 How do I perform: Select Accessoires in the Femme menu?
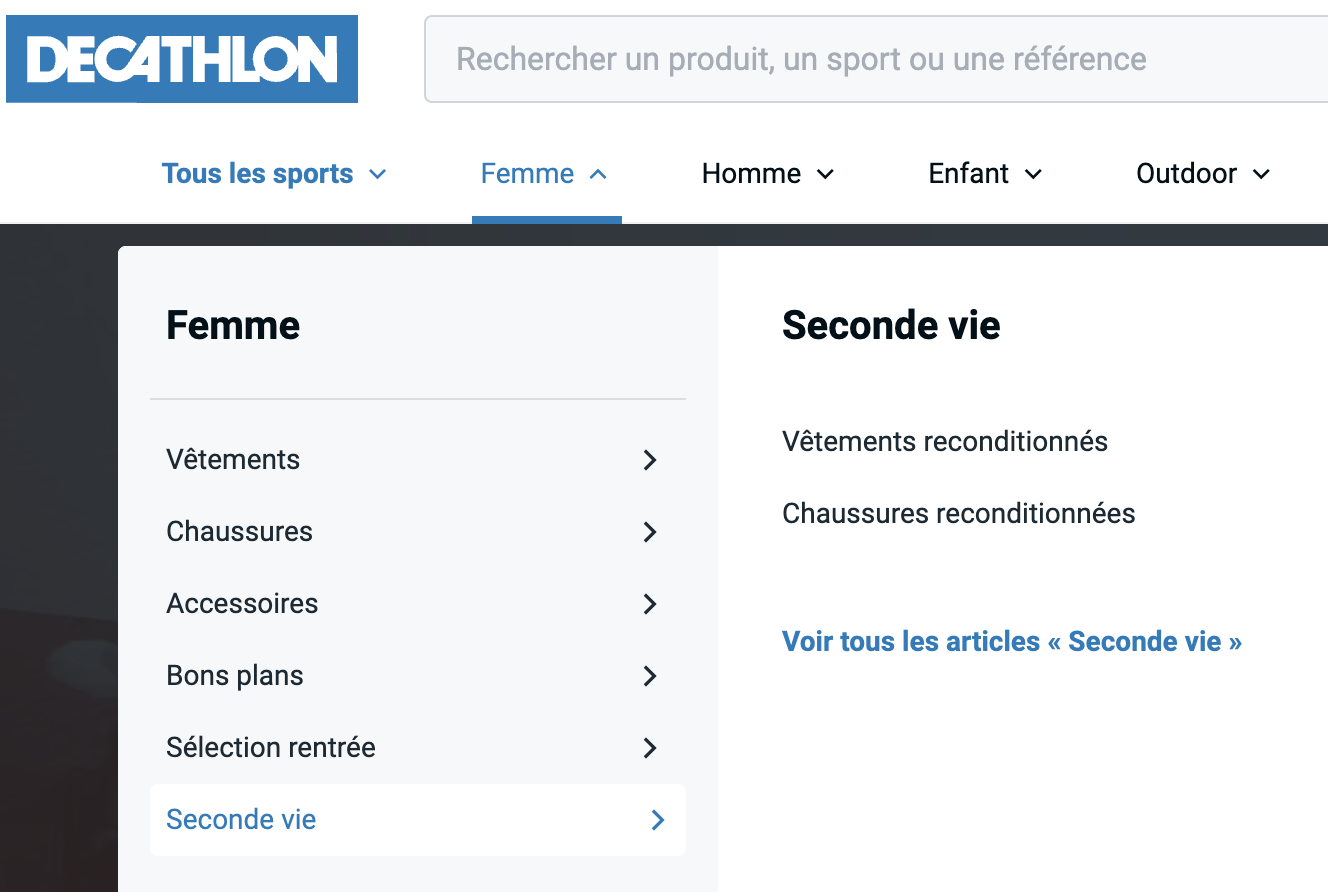tap(418, 604)
